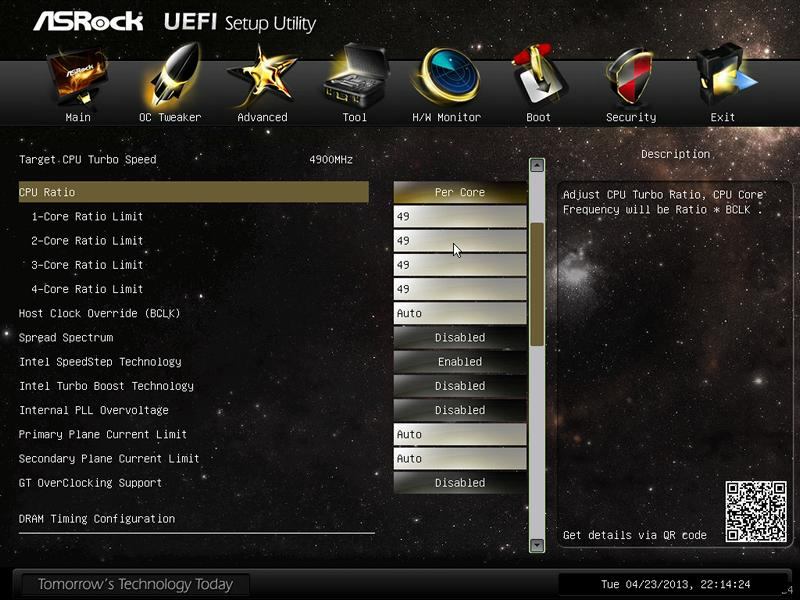This screenshot has height=600, width=800.
Task: Select the 1-Core Ratio Limit label
Action: (87, 216)
